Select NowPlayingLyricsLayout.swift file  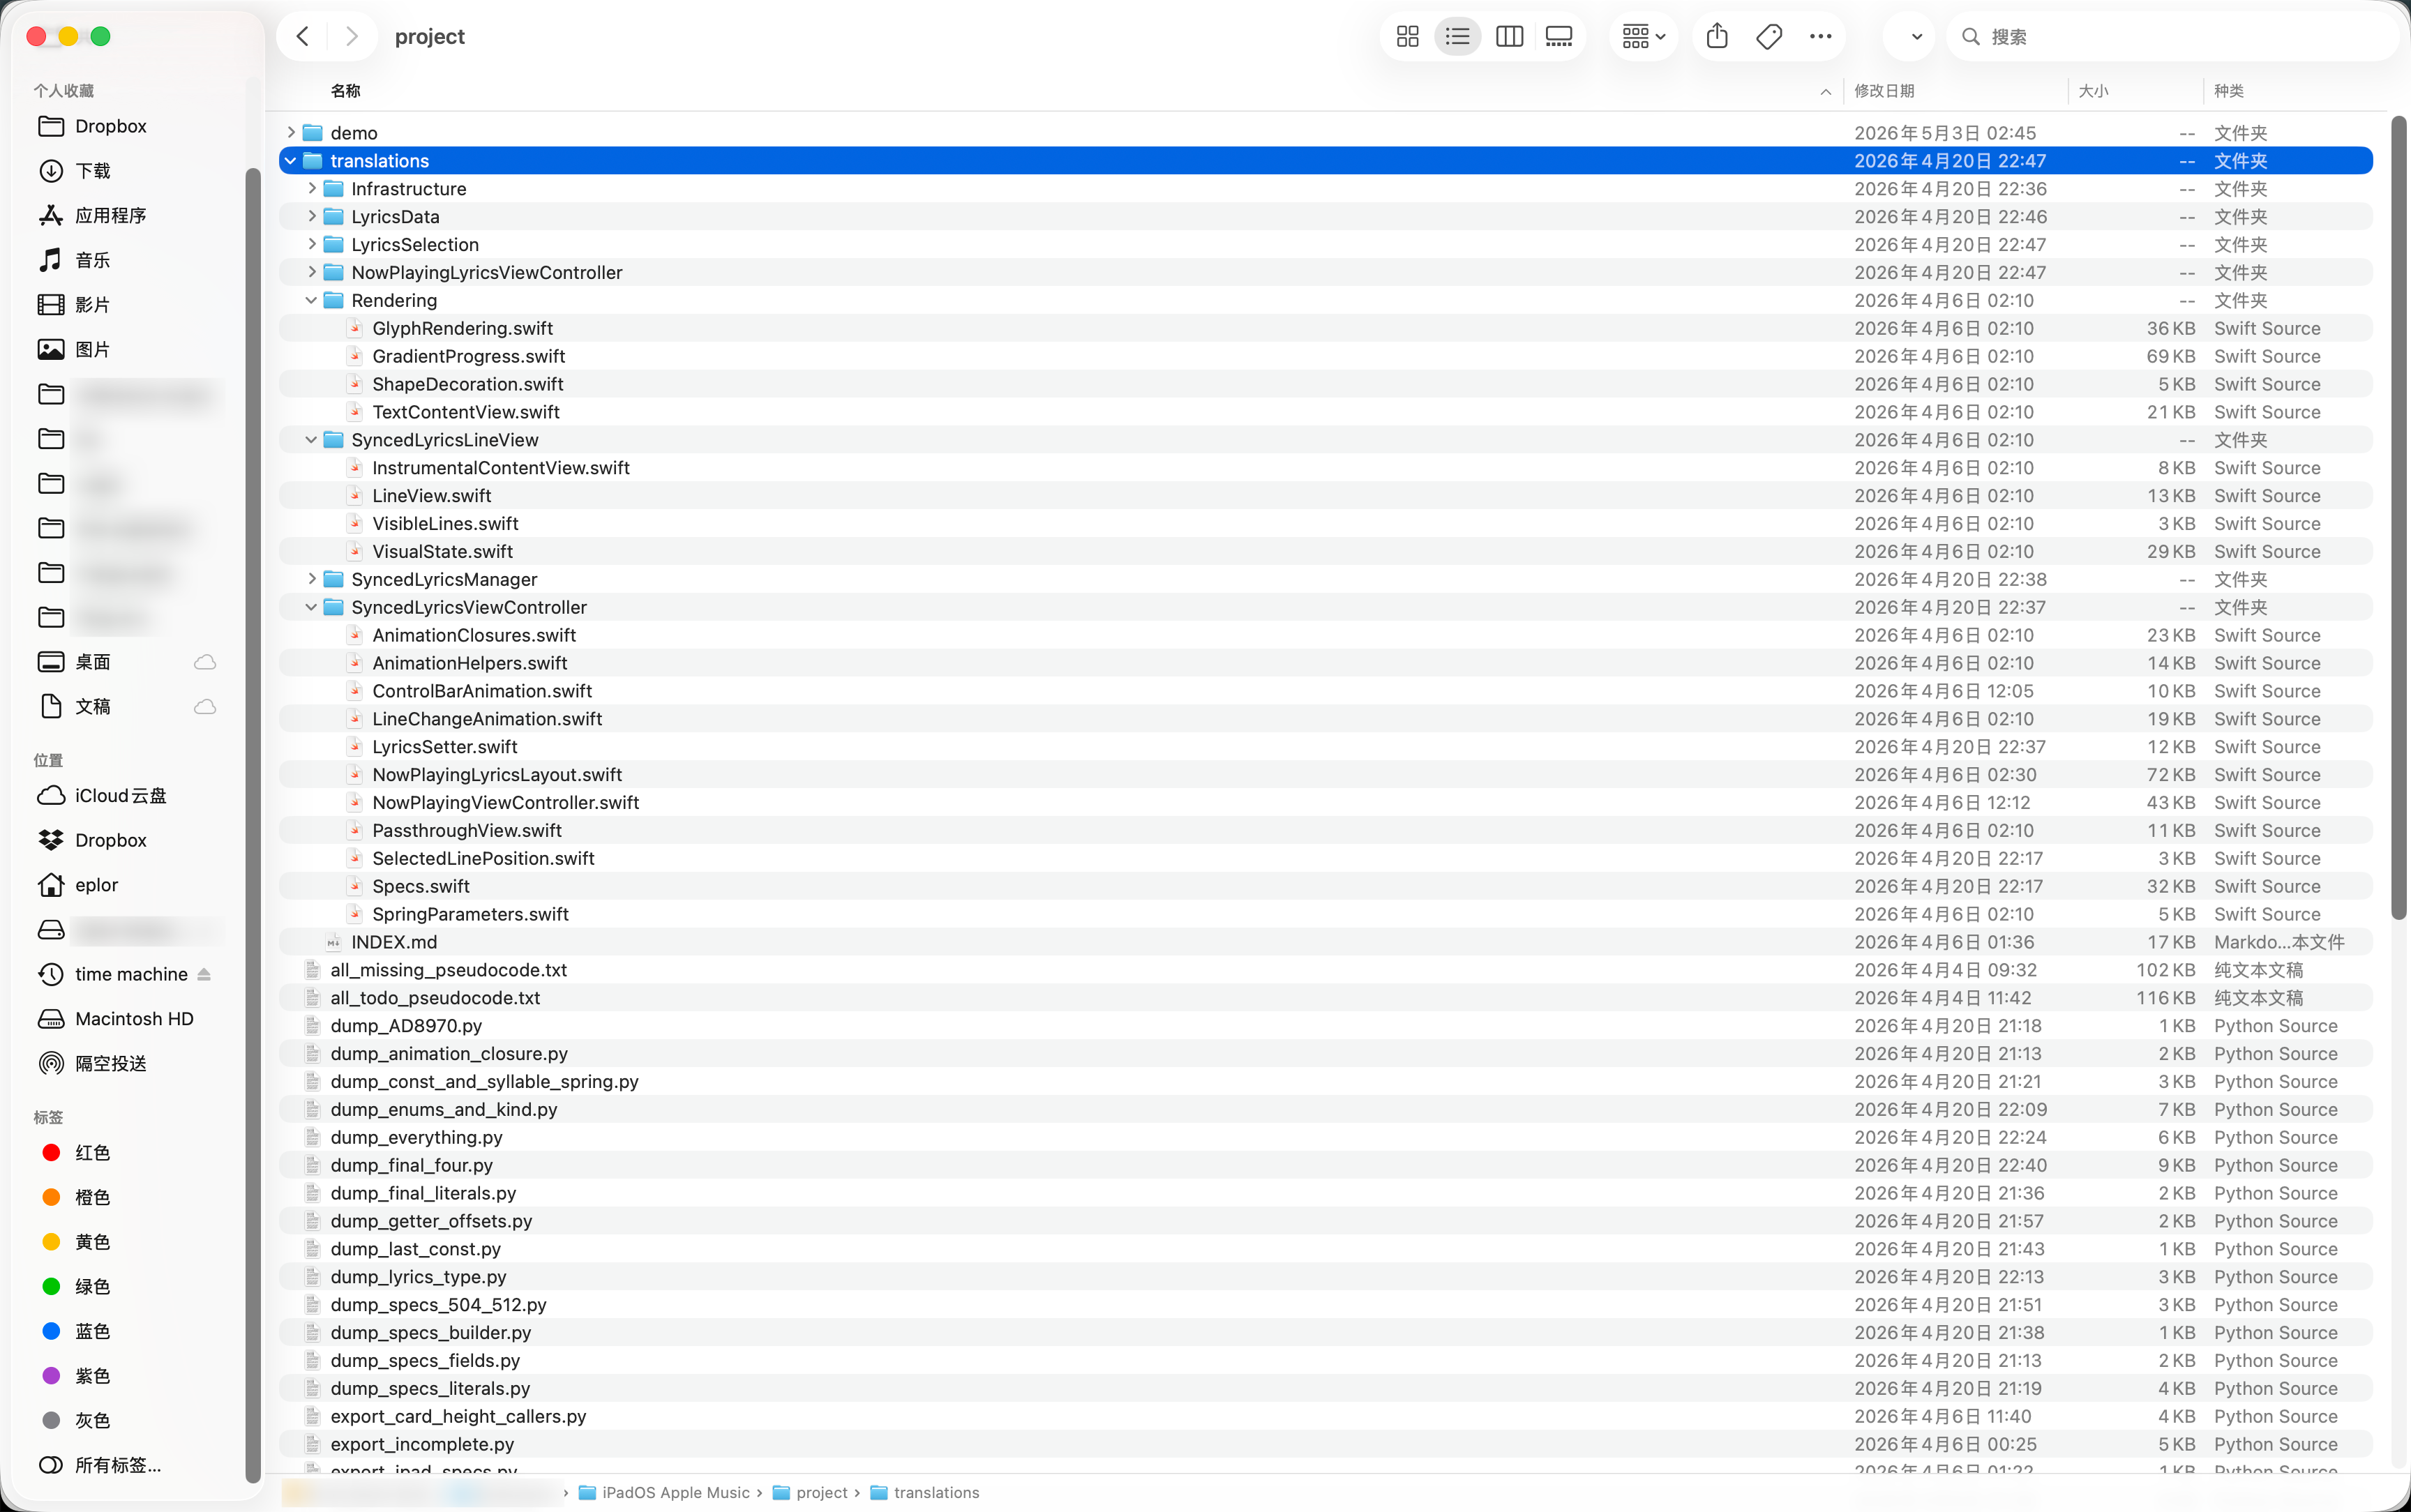coord(1326,775)
